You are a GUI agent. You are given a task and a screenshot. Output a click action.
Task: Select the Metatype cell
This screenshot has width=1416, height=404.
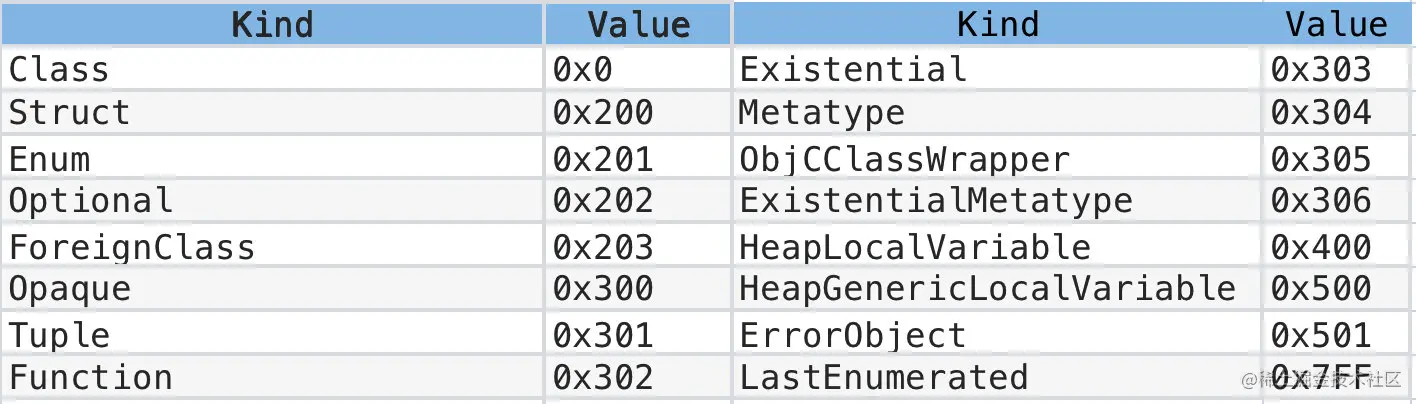(x=997, y=112)
